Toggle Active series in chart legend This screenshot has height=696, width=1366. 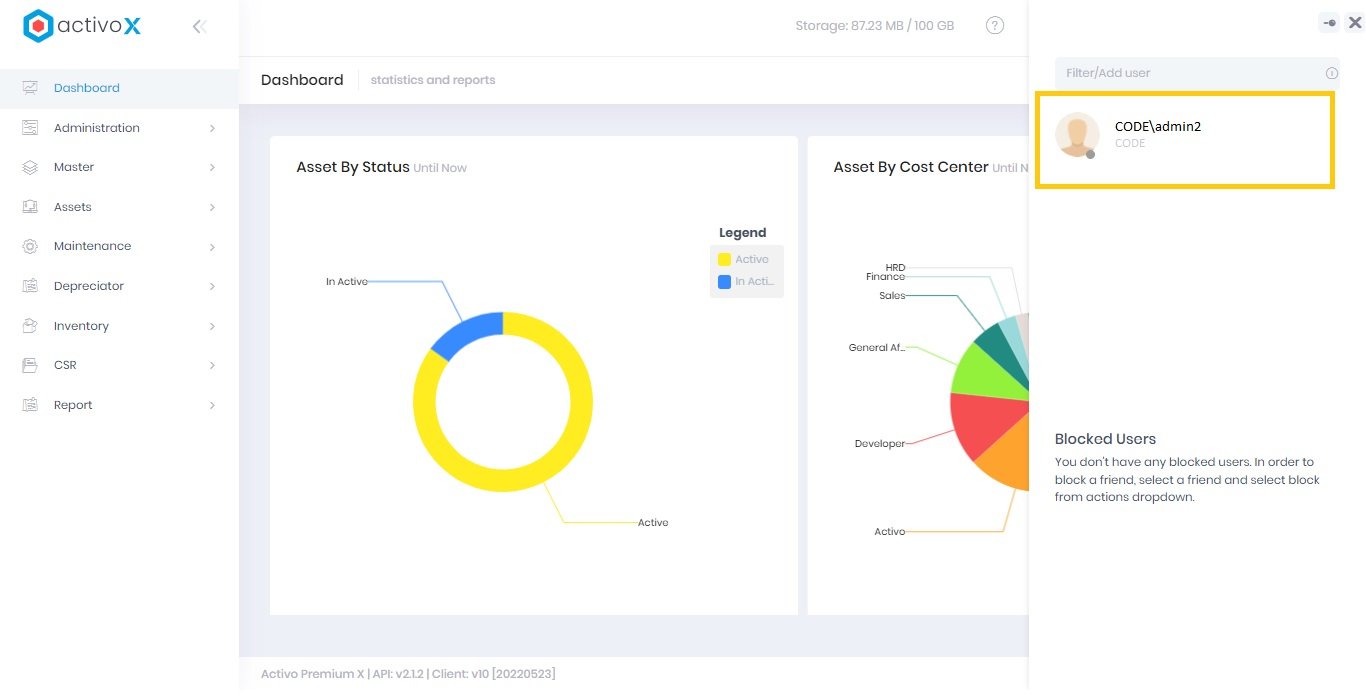pyautogui.click(x=743, y=260)
